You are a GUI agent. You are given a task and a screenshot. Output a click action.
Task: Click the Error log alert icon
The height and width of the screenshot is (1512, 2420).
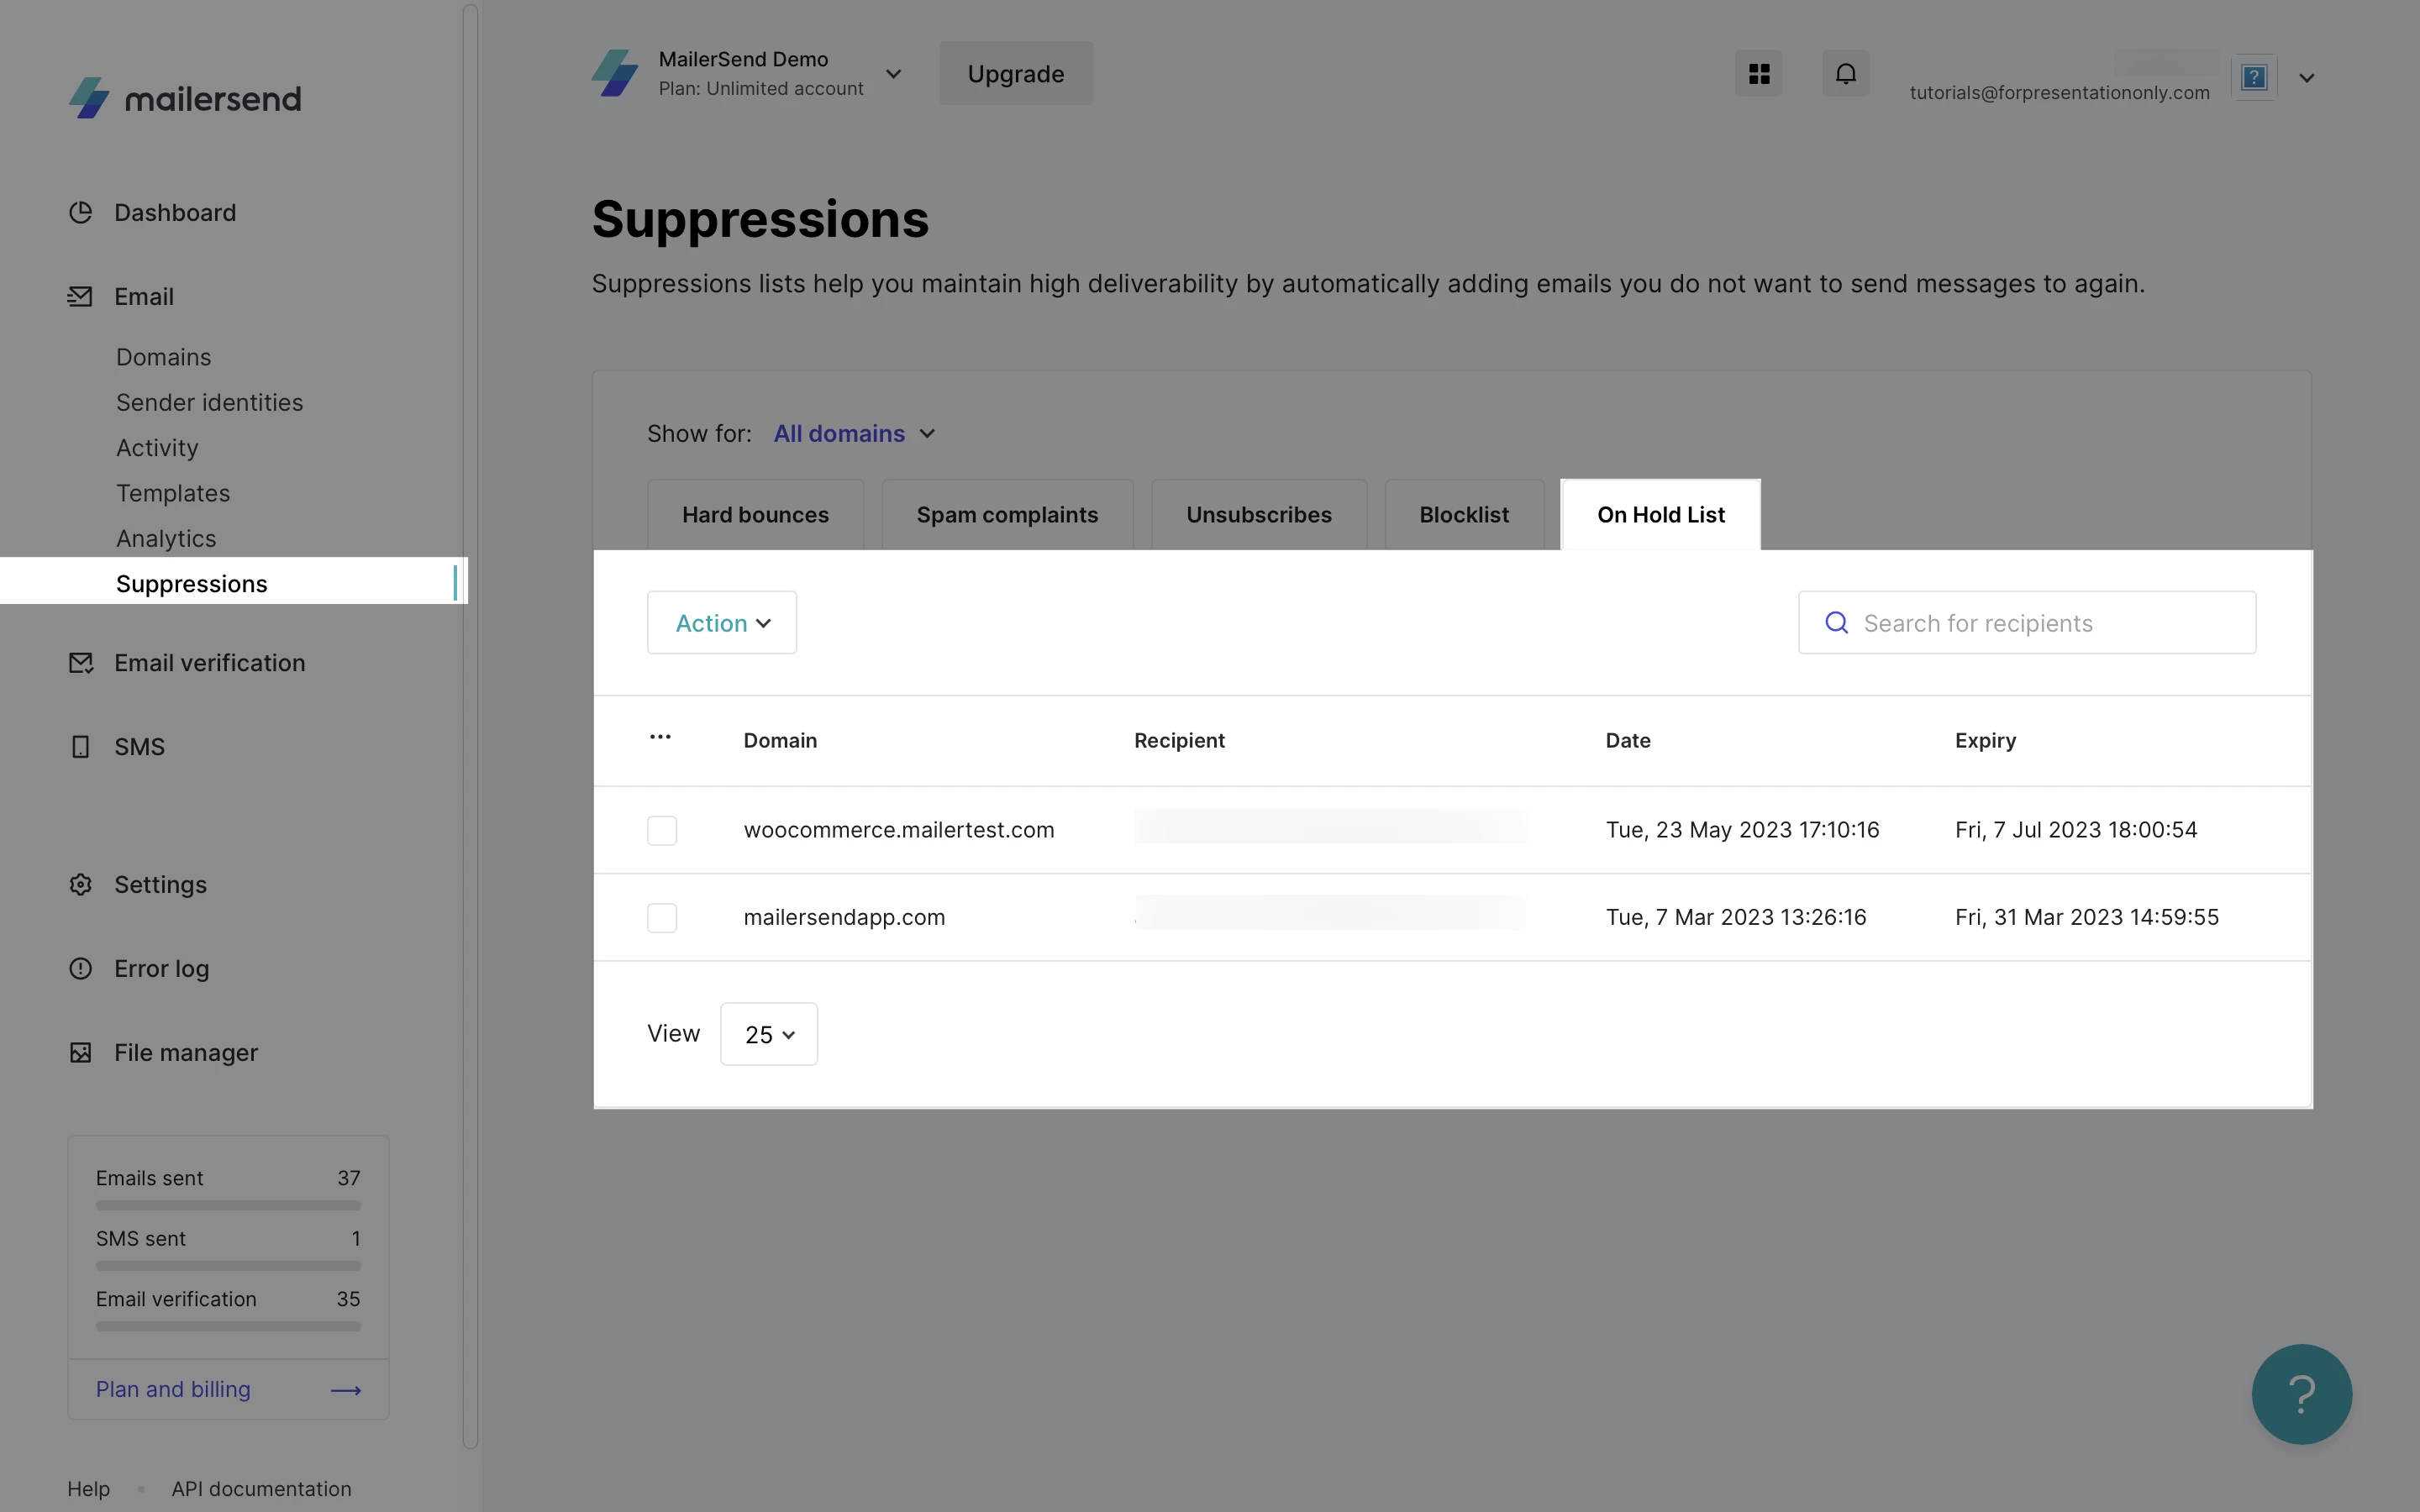tap(80, 969)
